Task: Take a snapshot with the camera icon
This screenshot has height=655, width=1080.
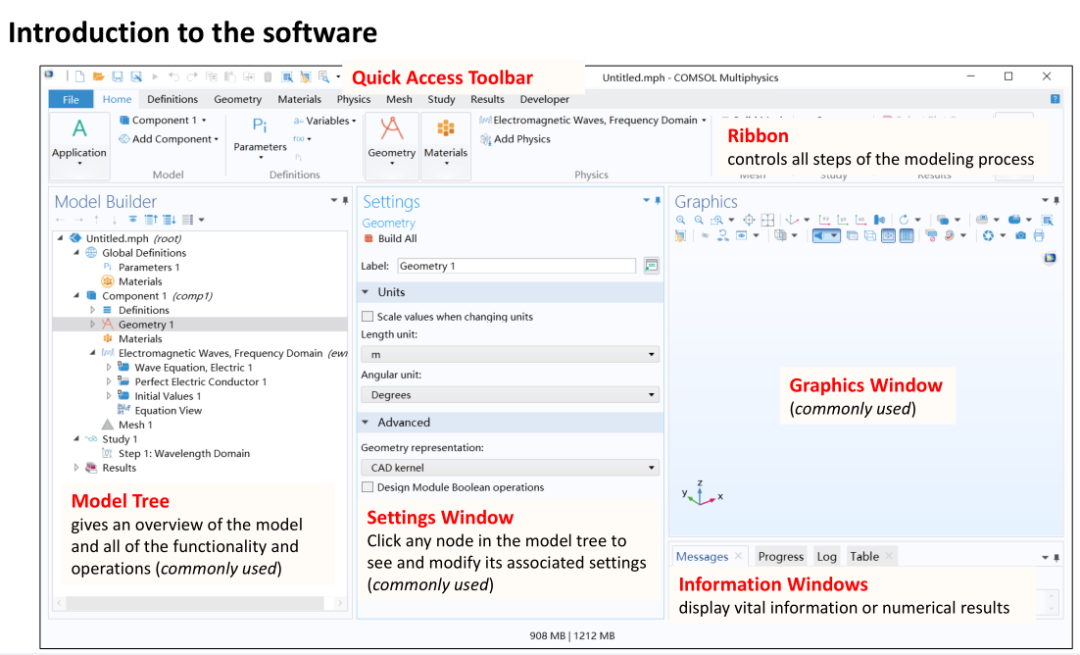Action: (1021, 235)
